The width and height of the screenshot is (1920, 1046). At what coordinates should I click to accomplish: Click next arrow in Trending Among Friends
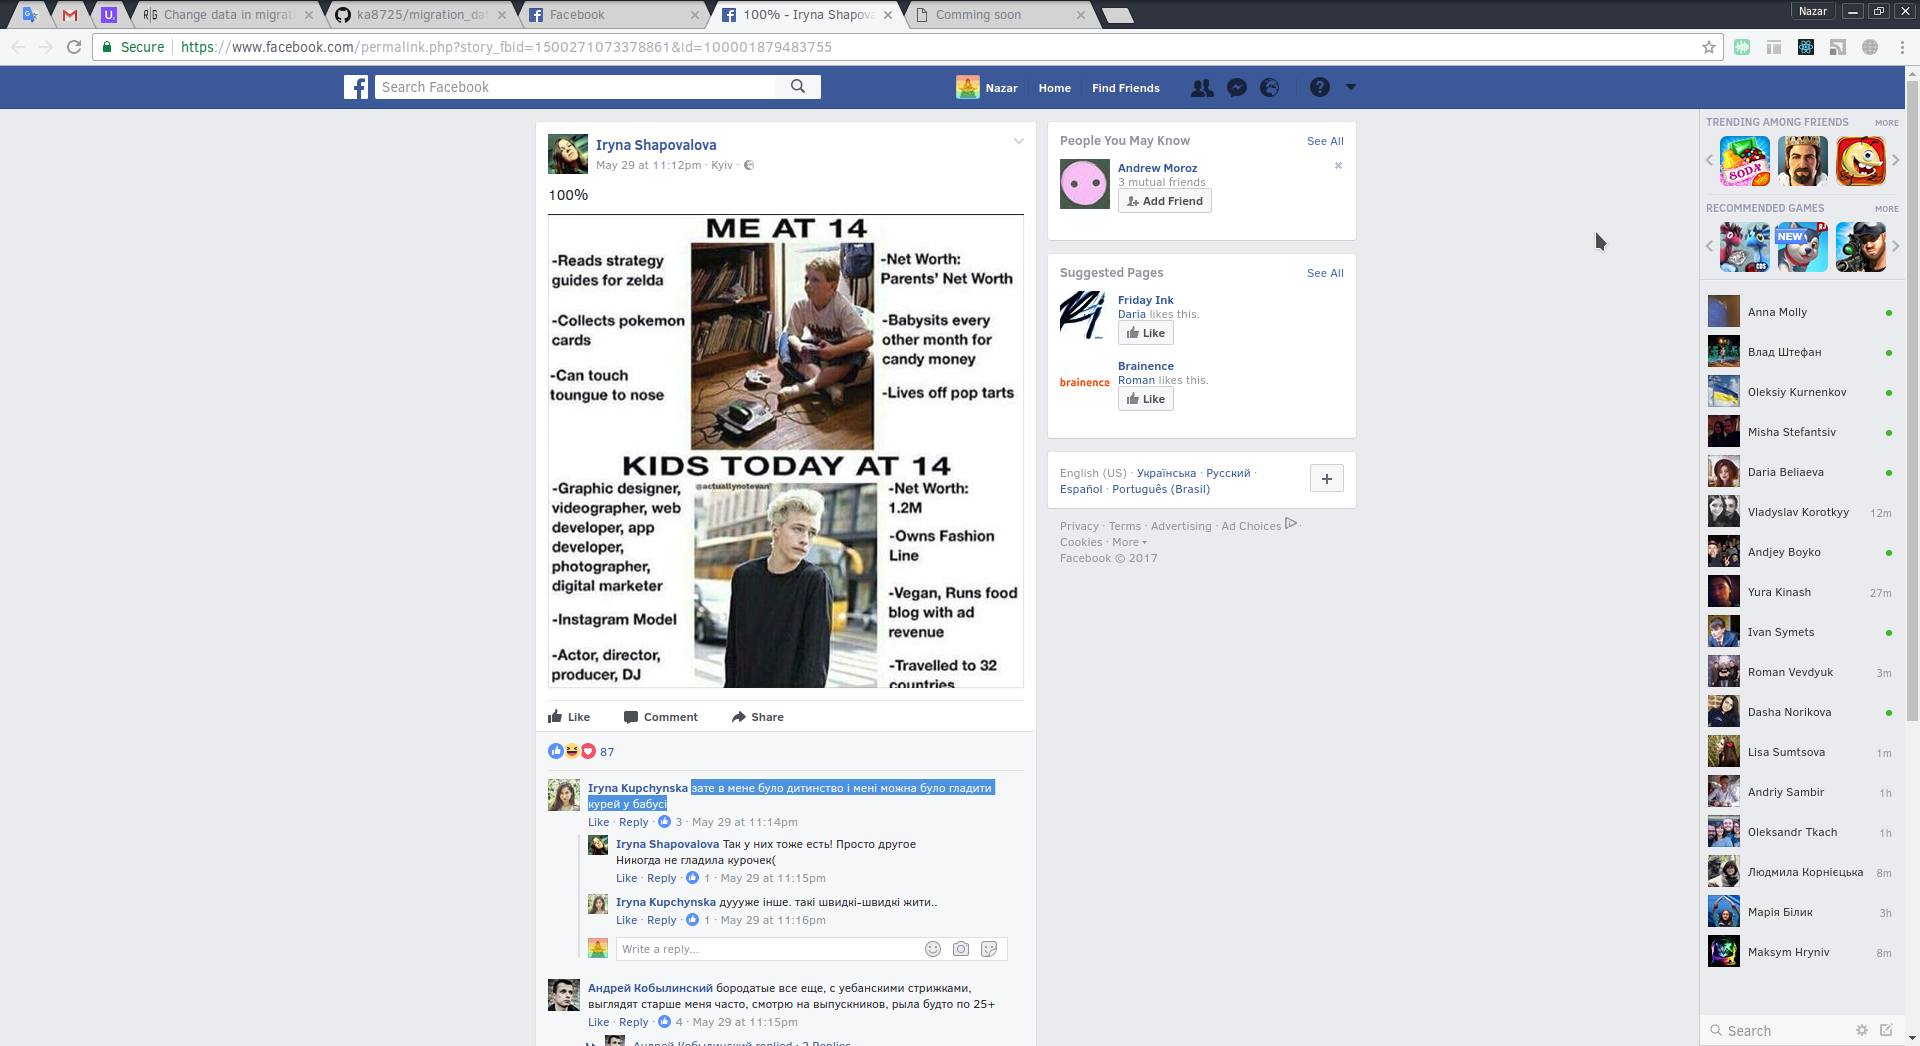pyautogui.click(x=1895, y=160)
